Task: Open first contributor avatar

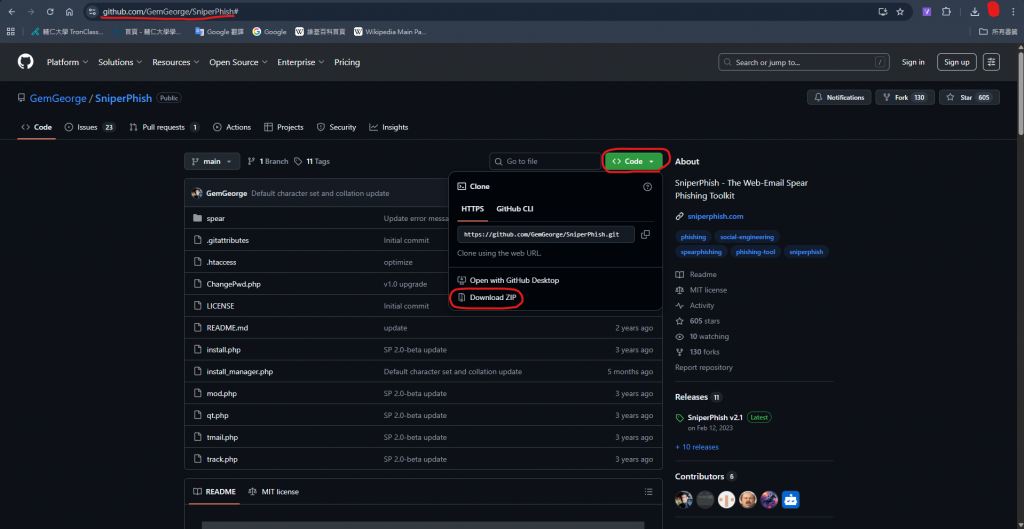Action: [684, 500]
